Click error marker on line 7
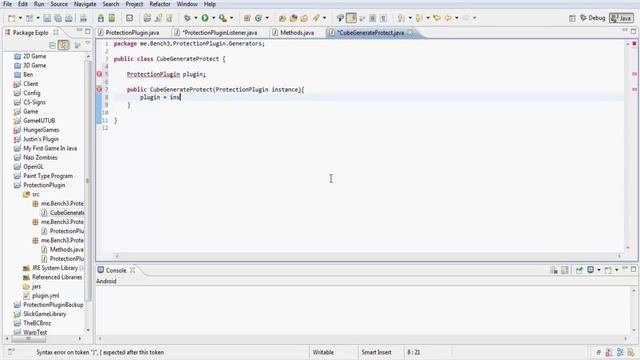Viewport: 640px width, 360px height. pos(99,89)
